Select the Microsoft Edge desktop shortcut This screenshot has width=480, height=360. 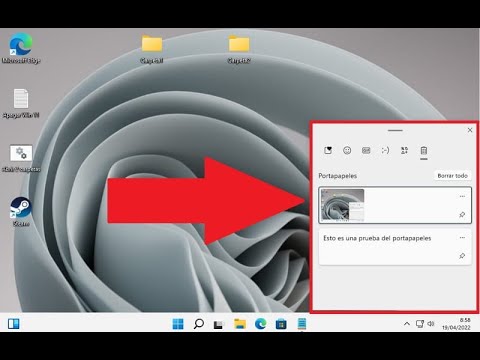click(x=21, y=48)
